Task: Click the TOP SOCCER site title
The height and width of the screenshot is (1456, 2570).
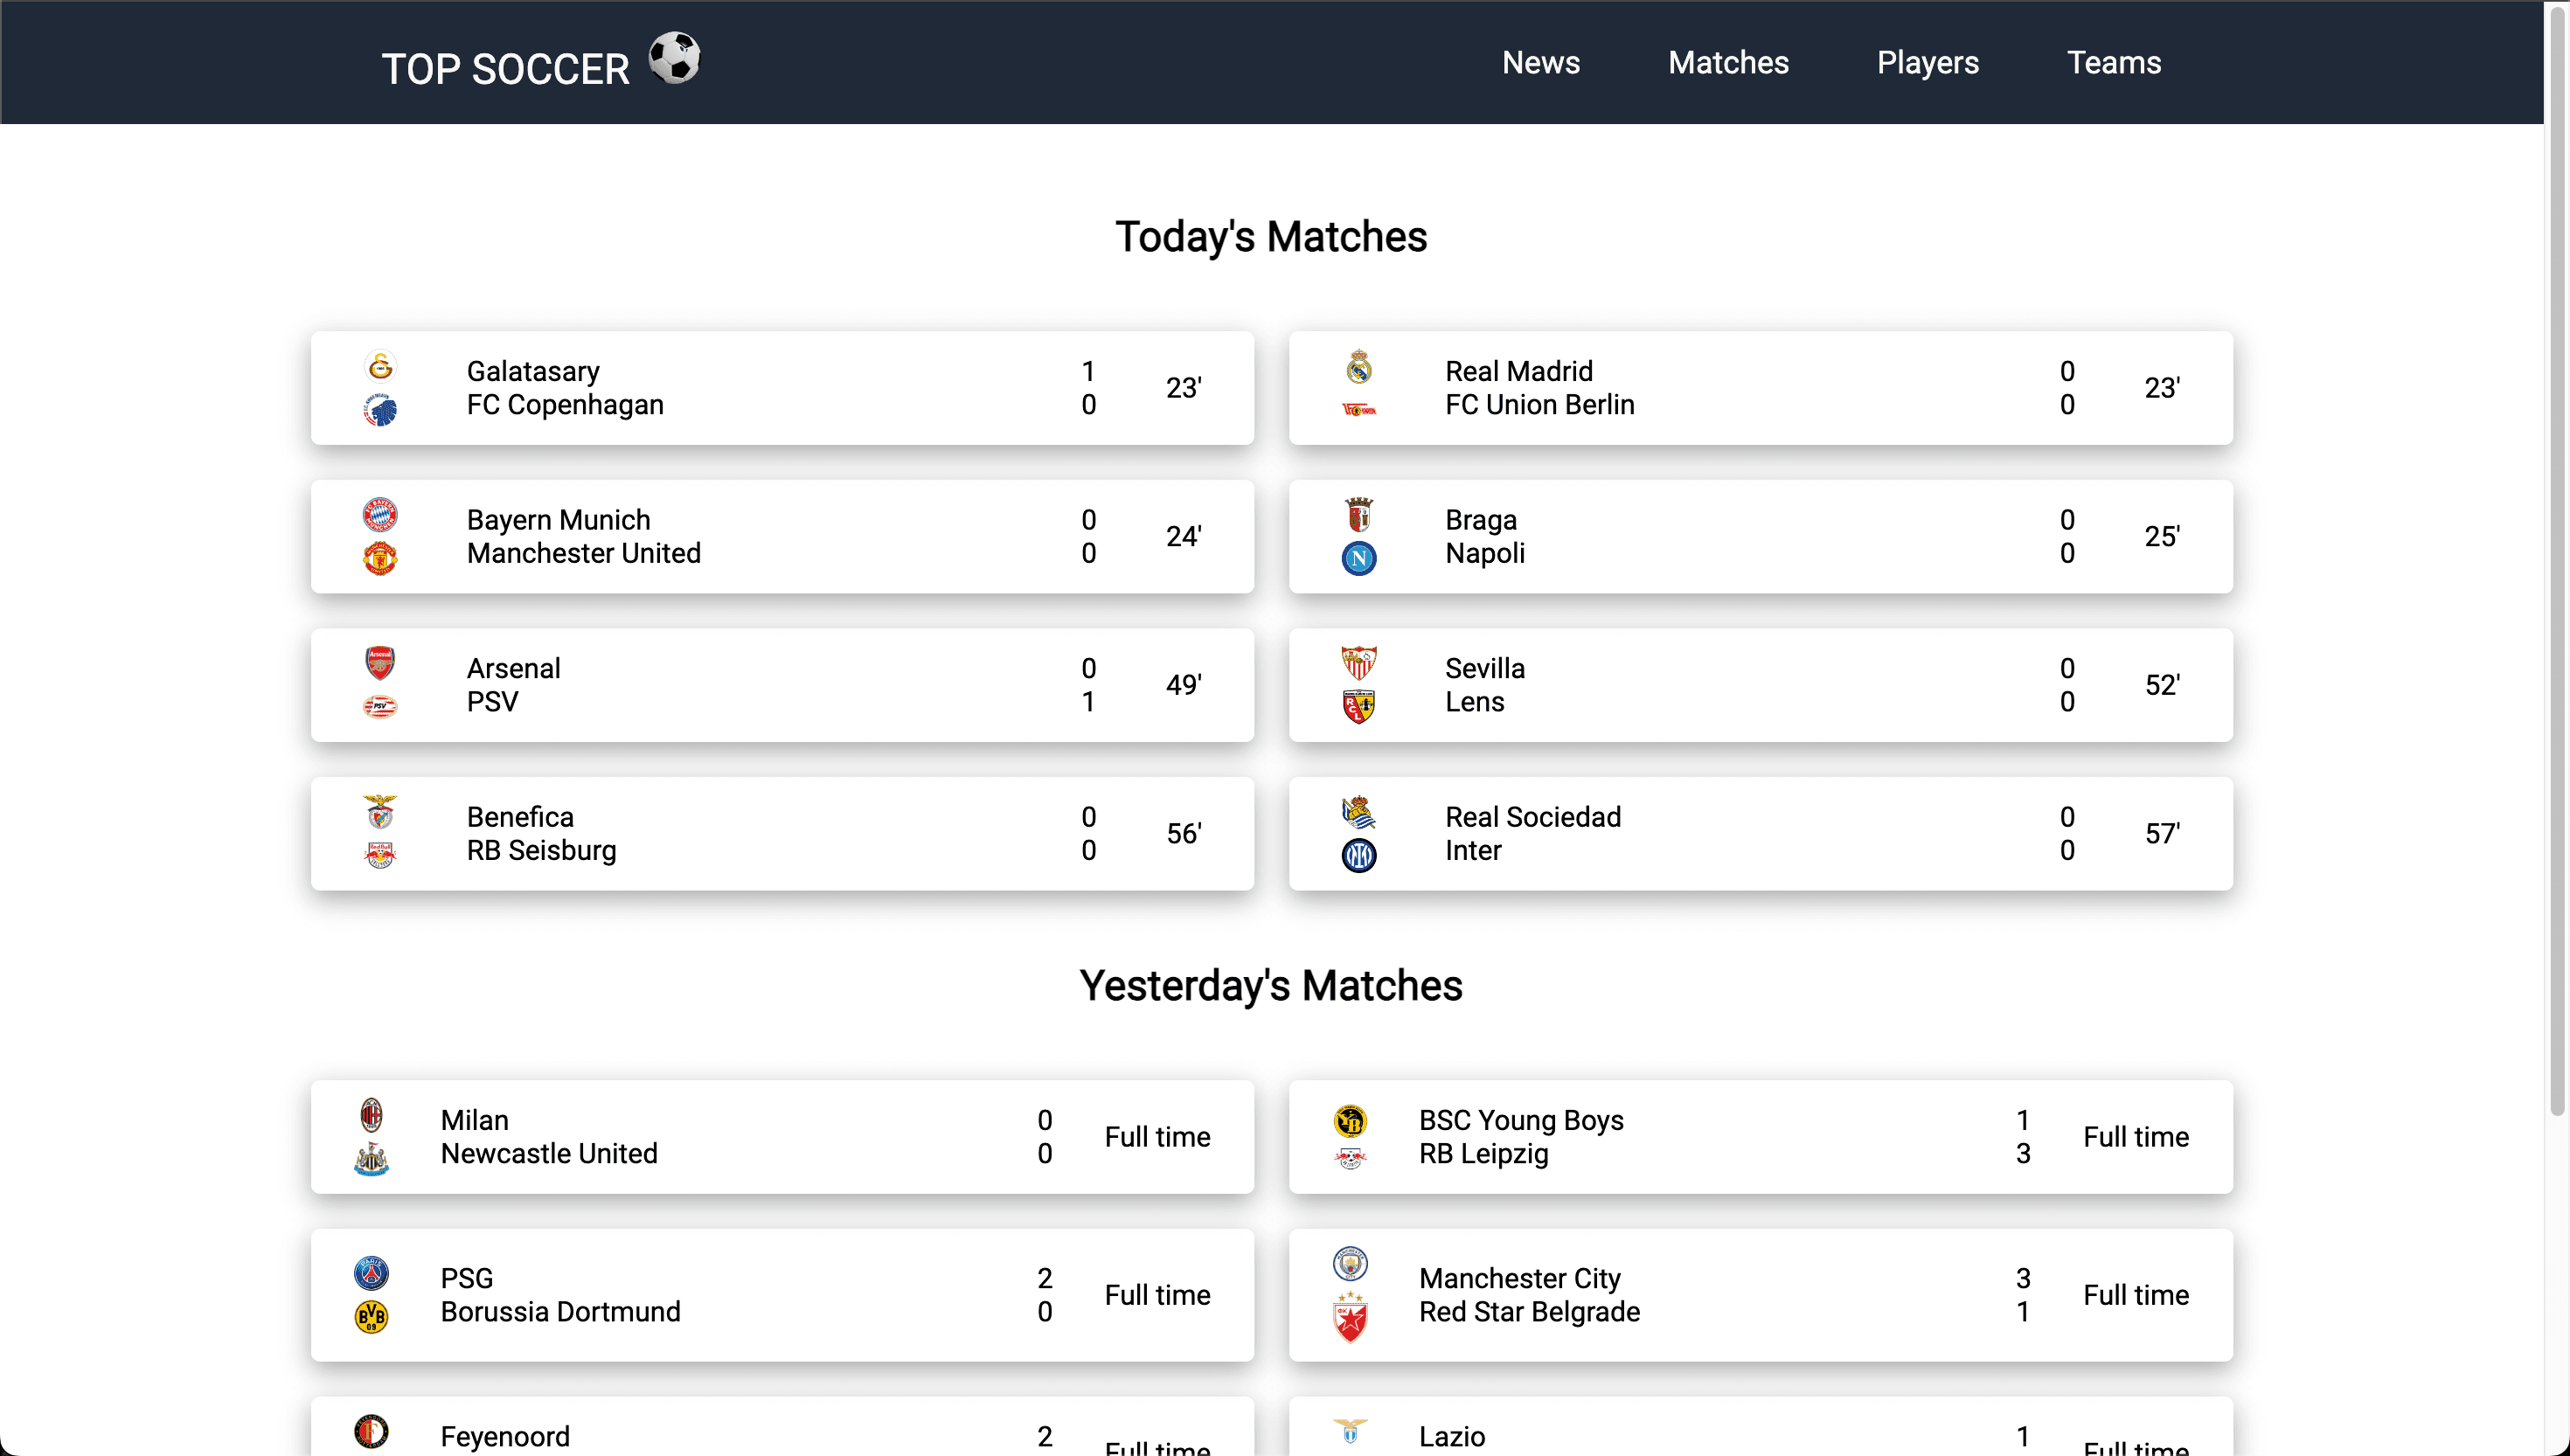Action: coord(505,69)
